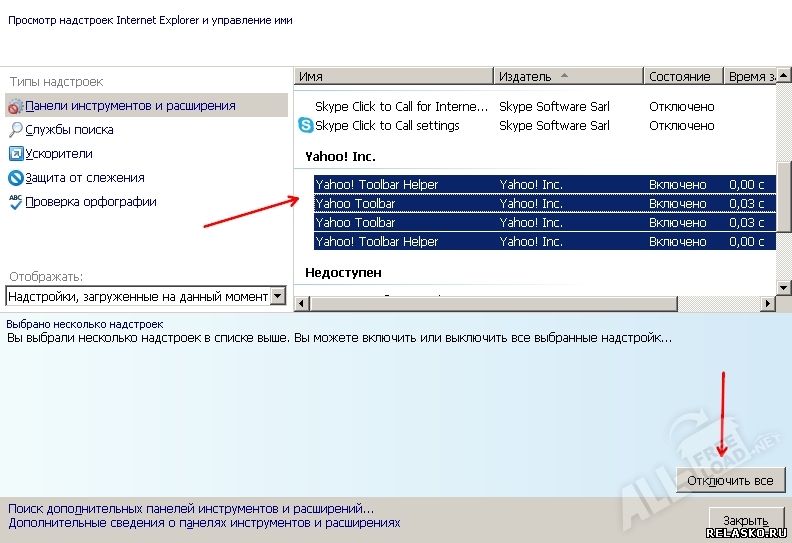Select Skype Click to Call settings row

click(x=535, y=125)
